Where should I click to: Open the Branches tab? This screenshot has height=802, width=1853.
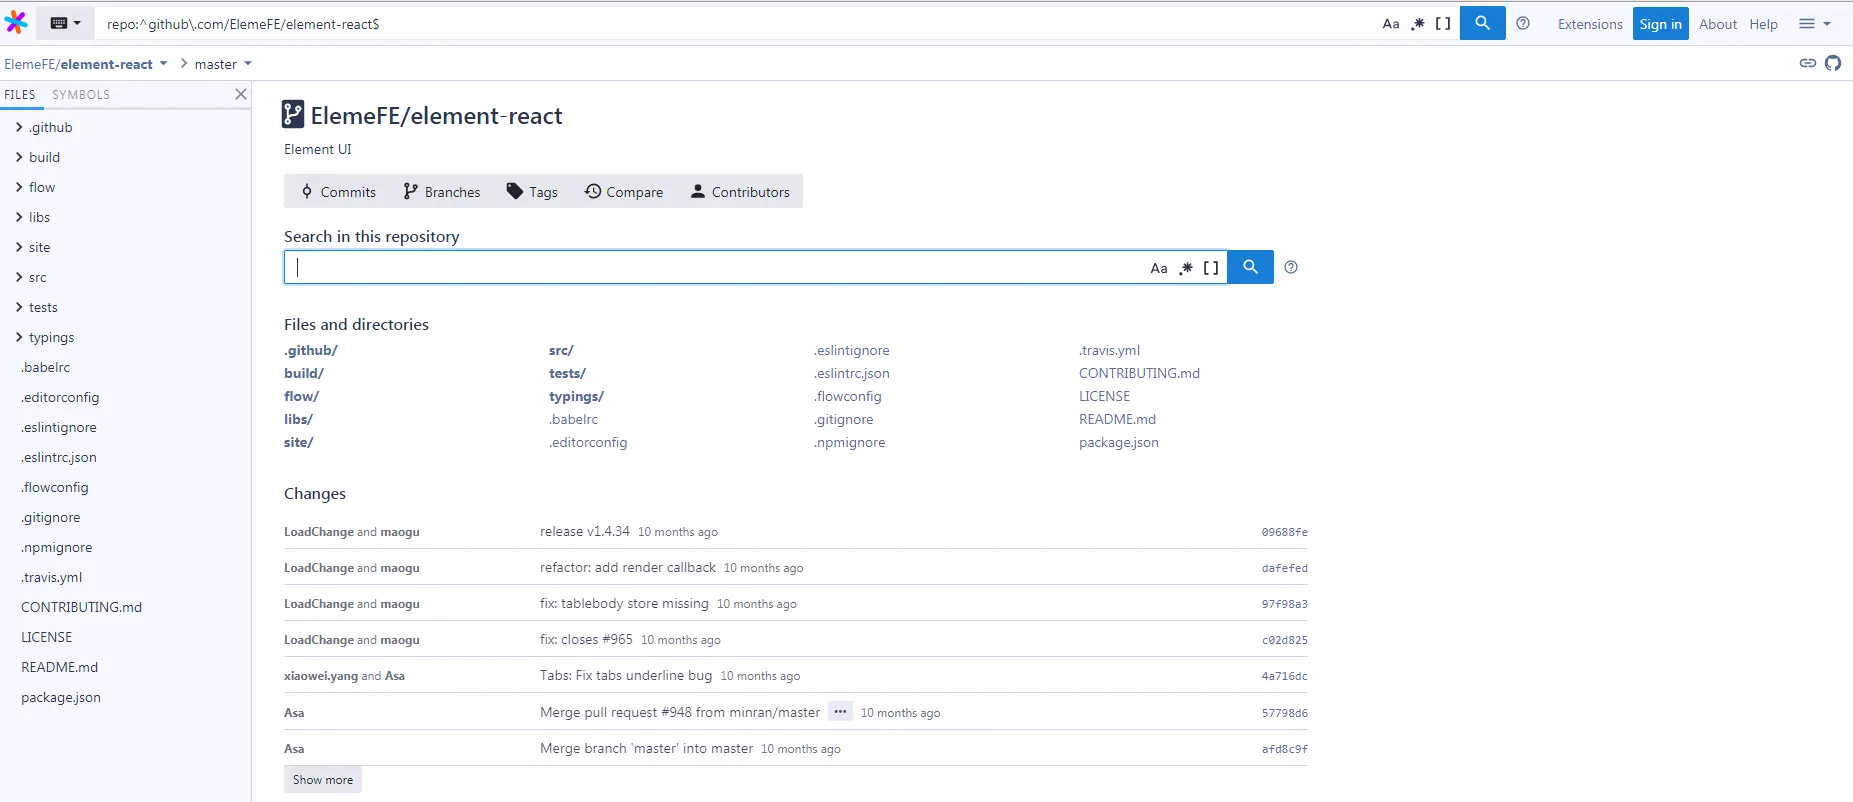(x=442, y=192)
